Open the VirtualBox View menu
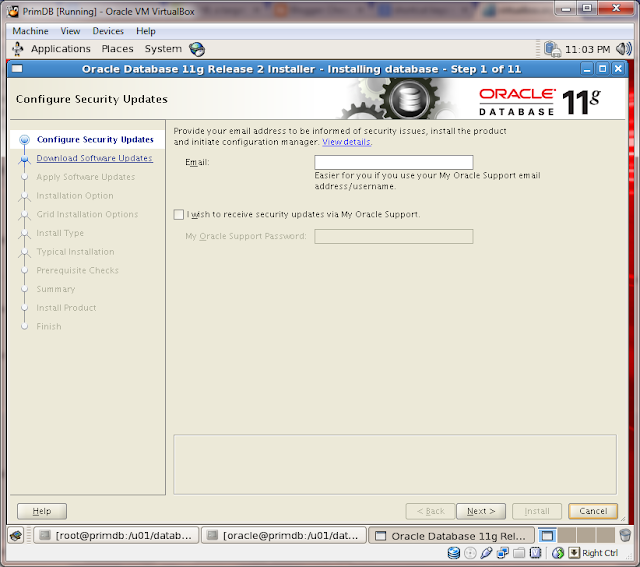The height and width of the screenshot is (567, 640). pyautogui.click(x=70, y=31)
